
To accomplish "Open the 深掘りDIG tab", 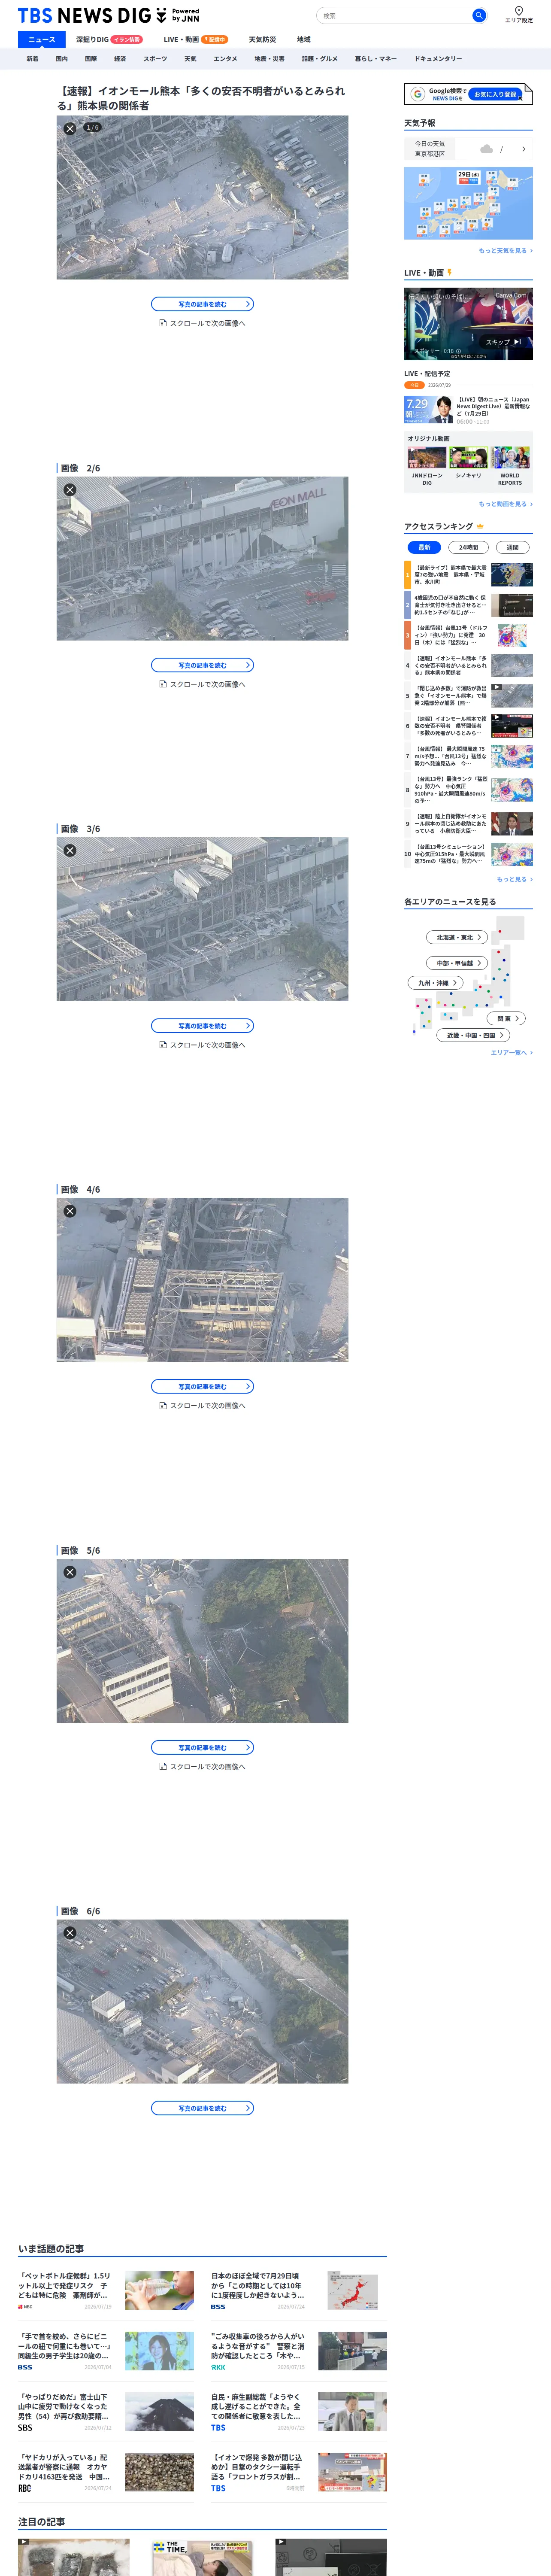I will coord(109,40).
